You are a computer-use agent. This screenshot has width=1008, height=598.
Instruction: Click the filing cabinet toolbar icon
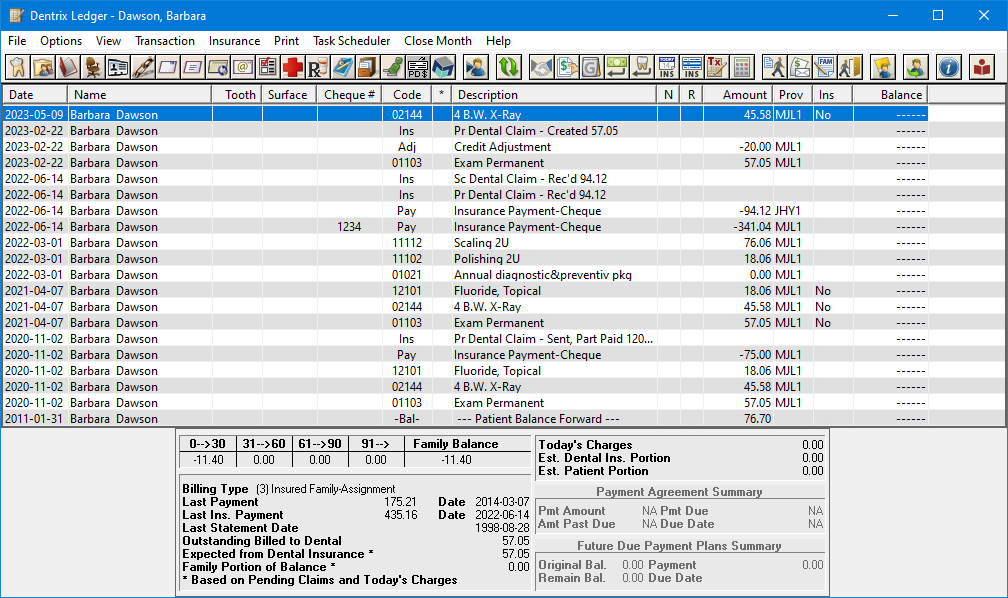pyautogui.click(x=368, y=67)
